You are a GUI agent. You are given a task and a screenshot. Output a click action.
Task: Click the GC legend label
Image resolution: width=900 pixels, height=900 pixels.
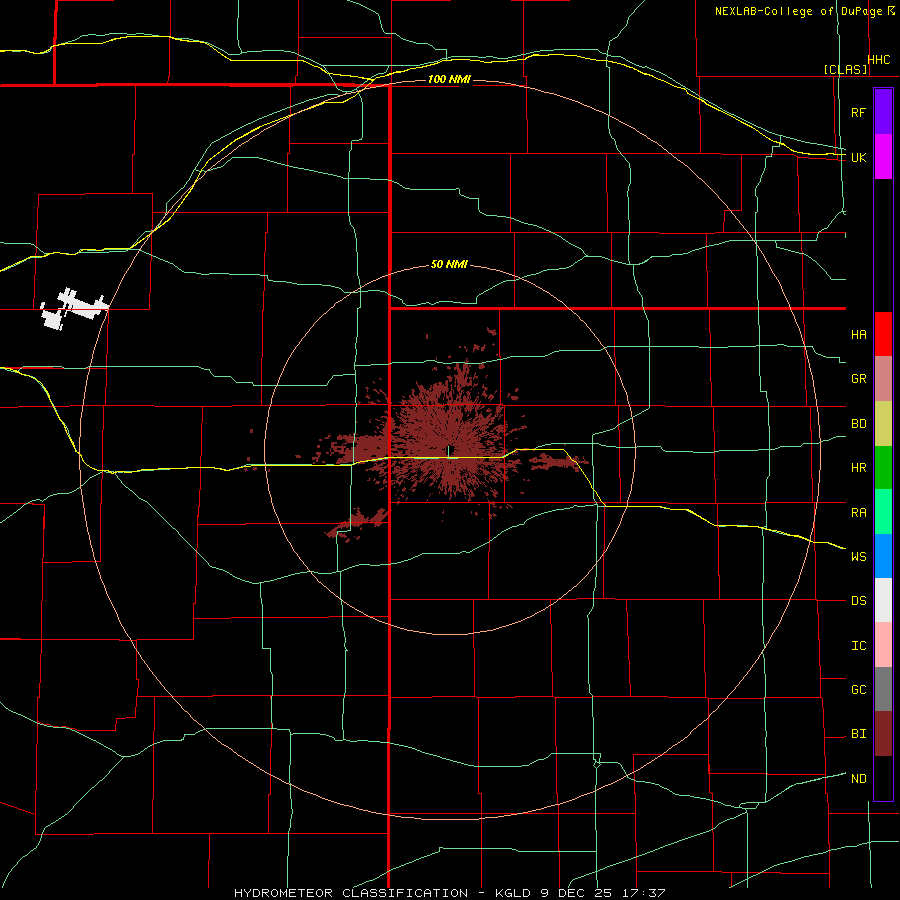pos(858,689)
